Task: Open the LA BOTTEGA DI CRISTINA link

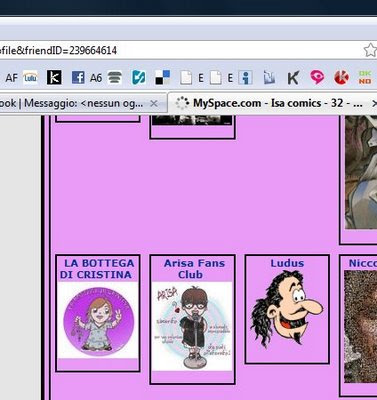Action: point(97,269)
